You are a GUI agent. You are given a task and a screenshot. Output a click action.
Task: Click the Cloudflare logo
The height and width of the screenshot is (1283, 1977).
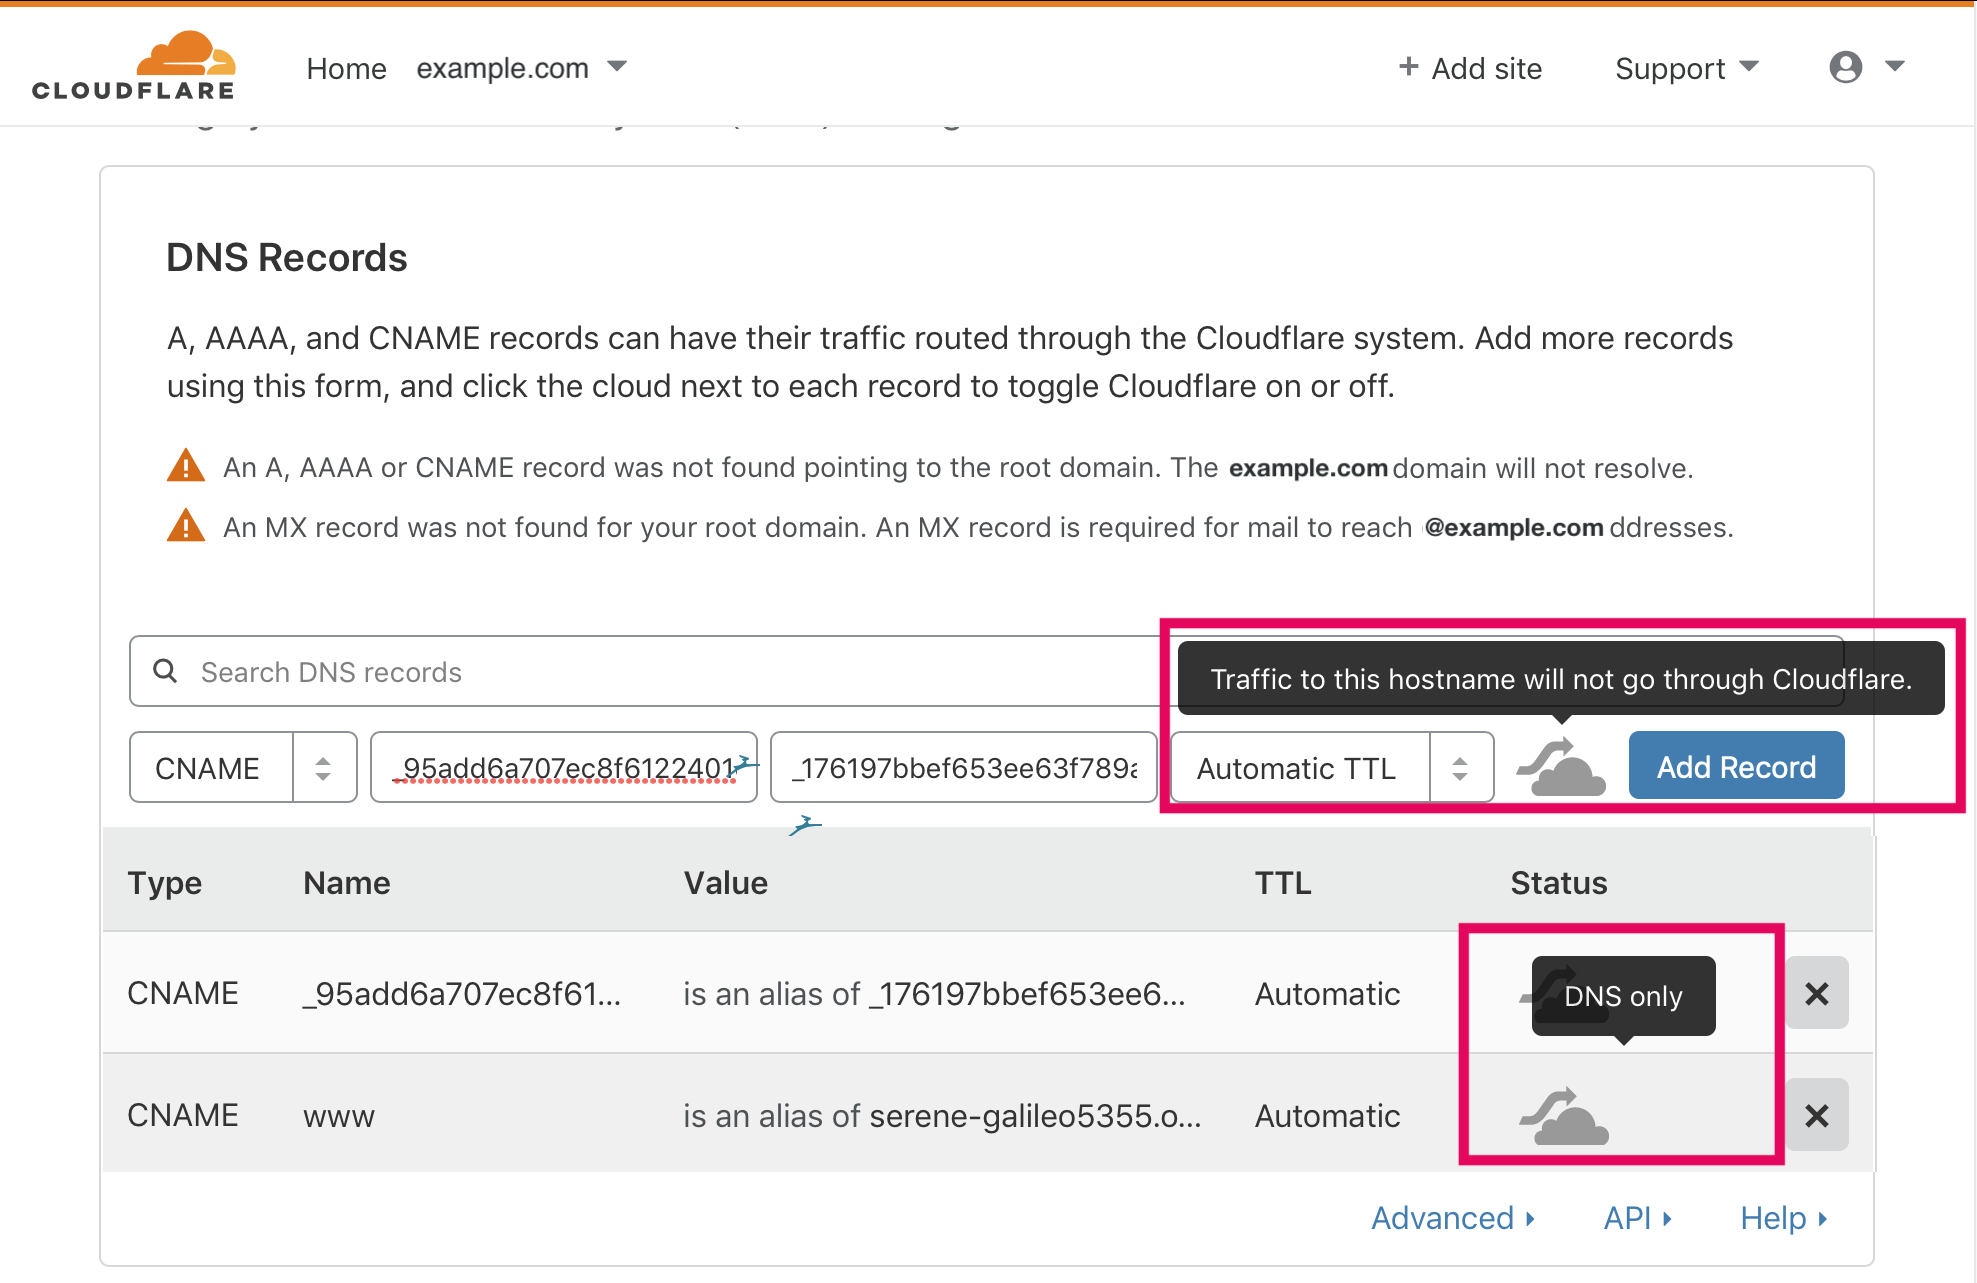tap(134, 66)
